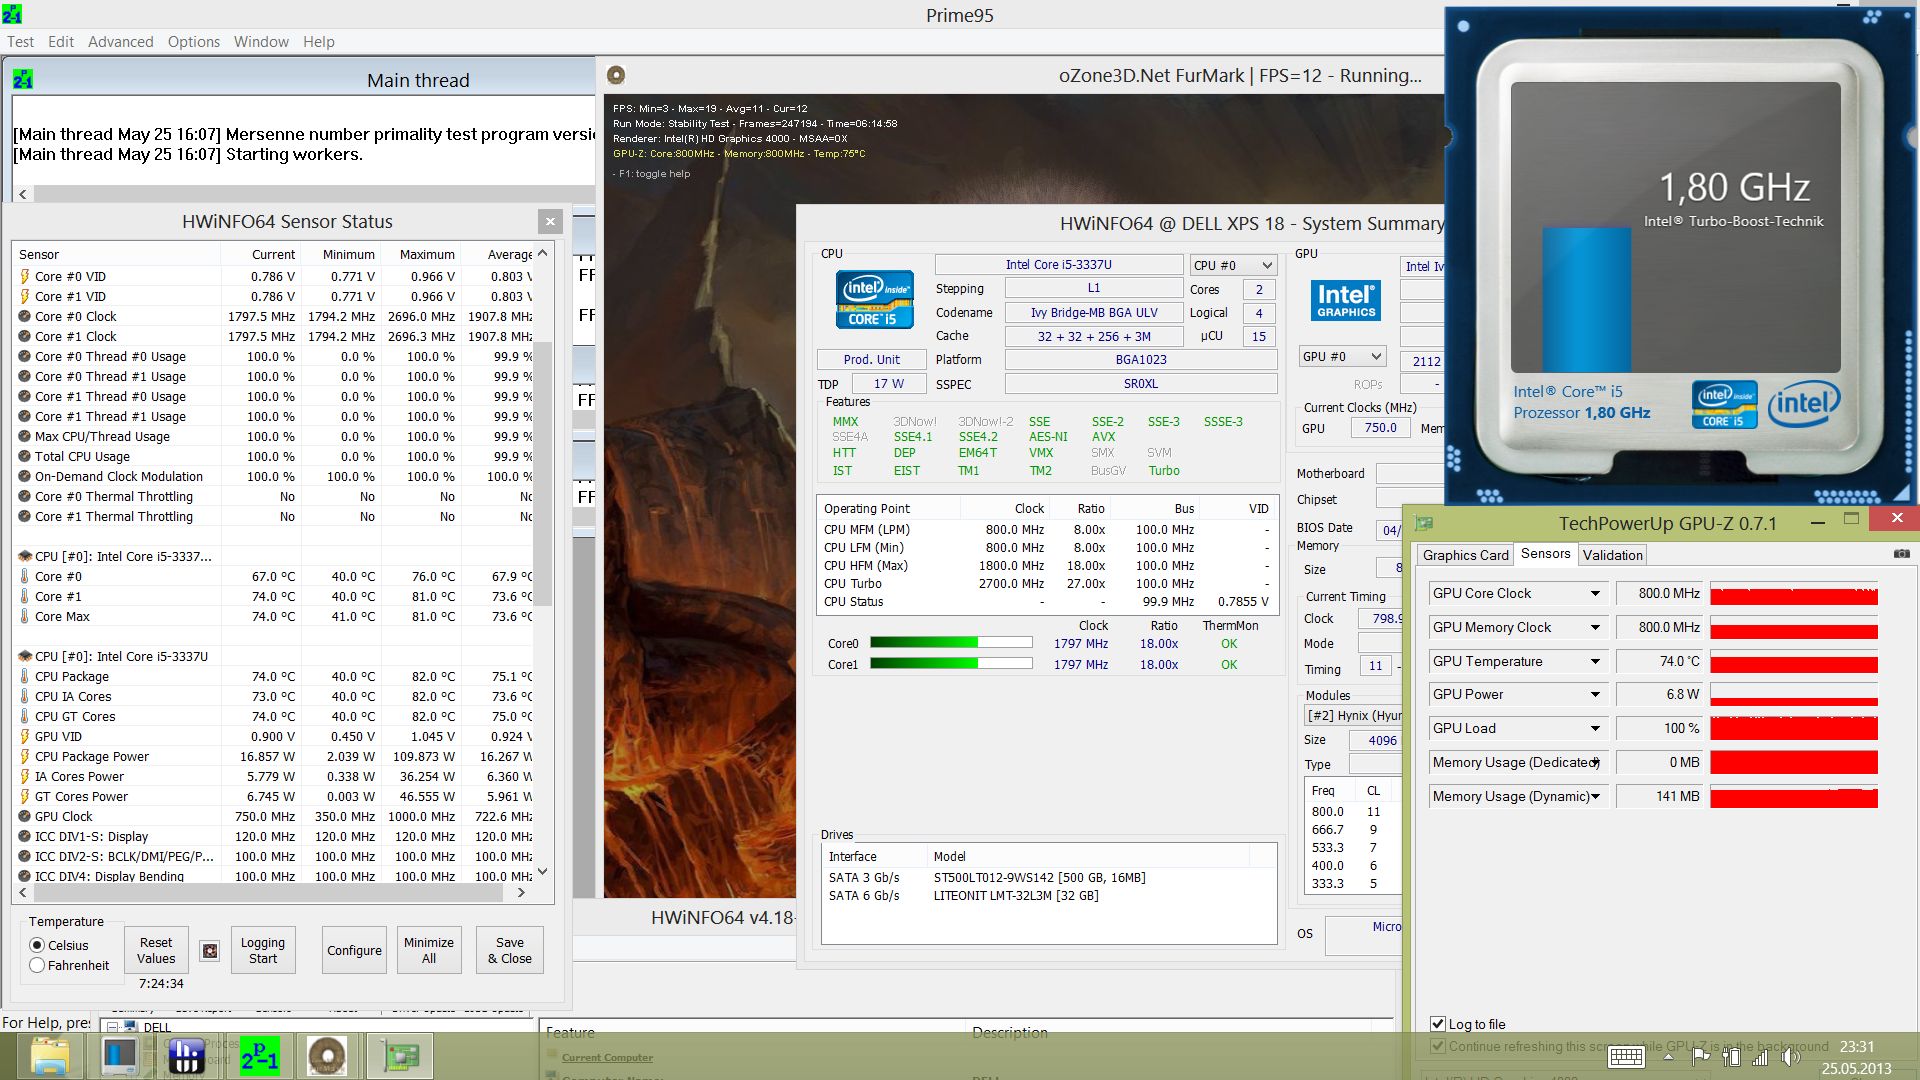
Task: Click the GPU-Z title bar app icon
Action: (1424, 523)
